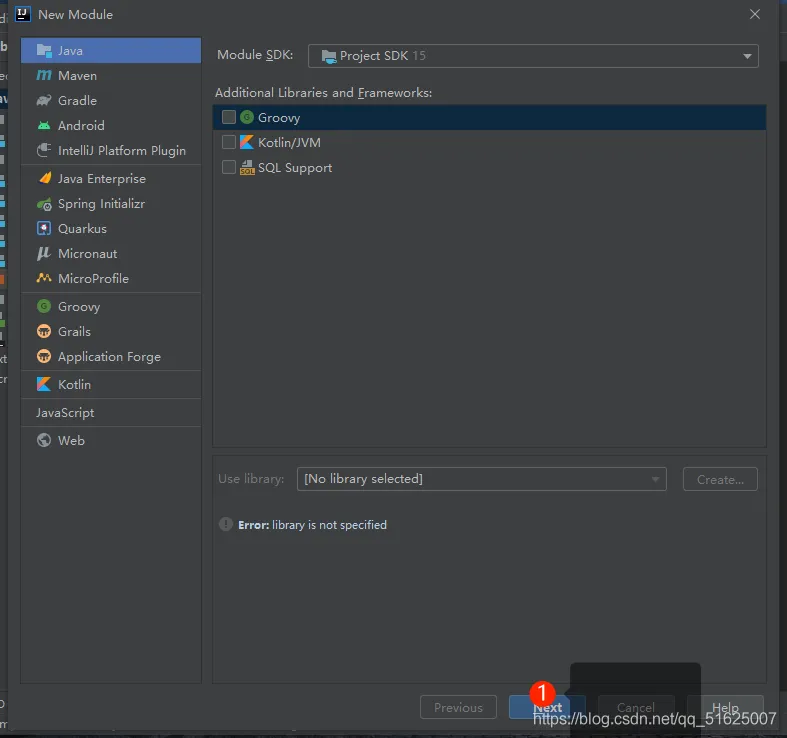This screenshot has height=738, width=787.
Task: Click the Maven 'm' icon
Action: (x=44, y=75)
